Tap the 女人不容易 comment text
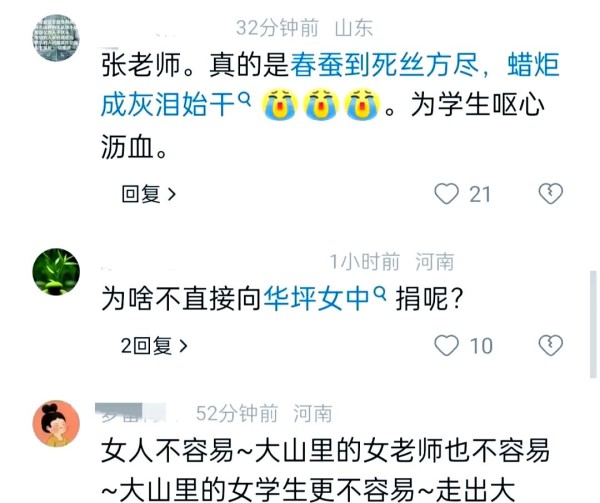Image resolution: width=600 pixels, height=503 pixels. pos(326,470)
